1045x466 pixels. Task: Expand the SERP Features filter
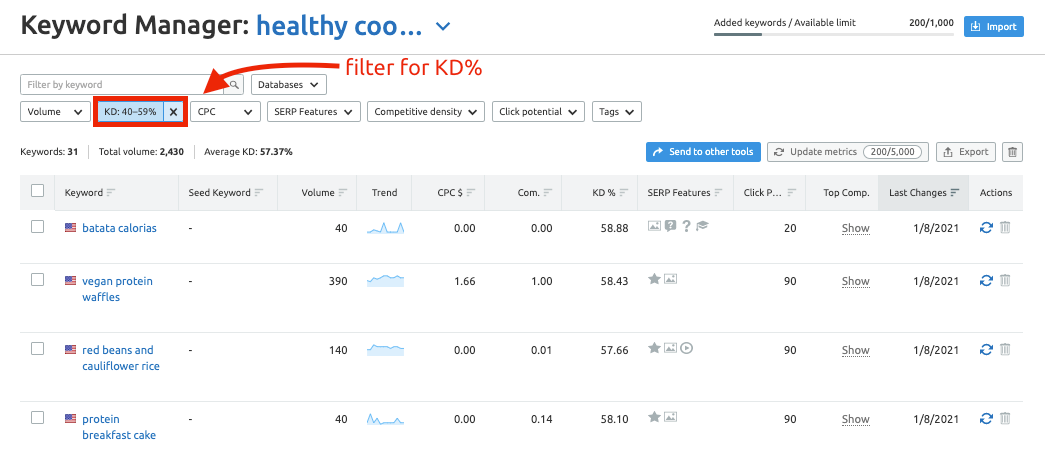point(313,112)
